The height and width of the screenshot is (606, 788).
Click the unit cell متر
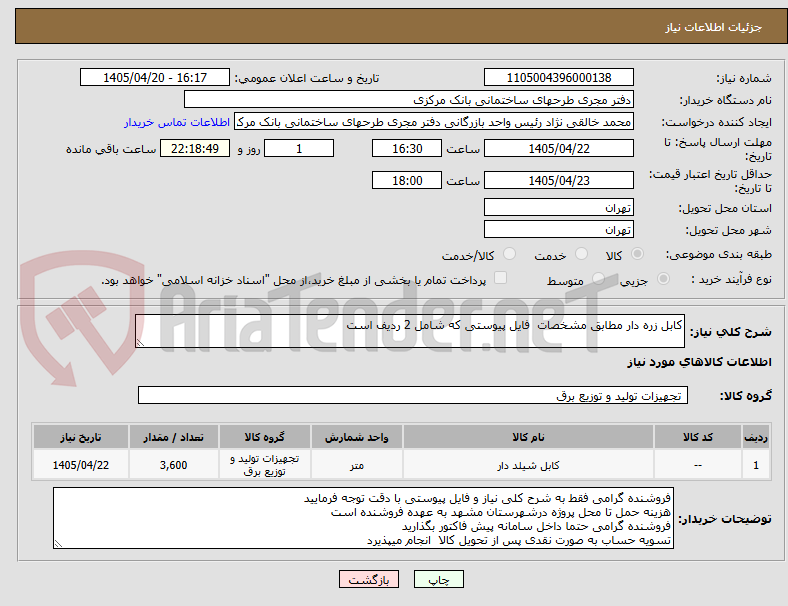[x=356, y=465]
